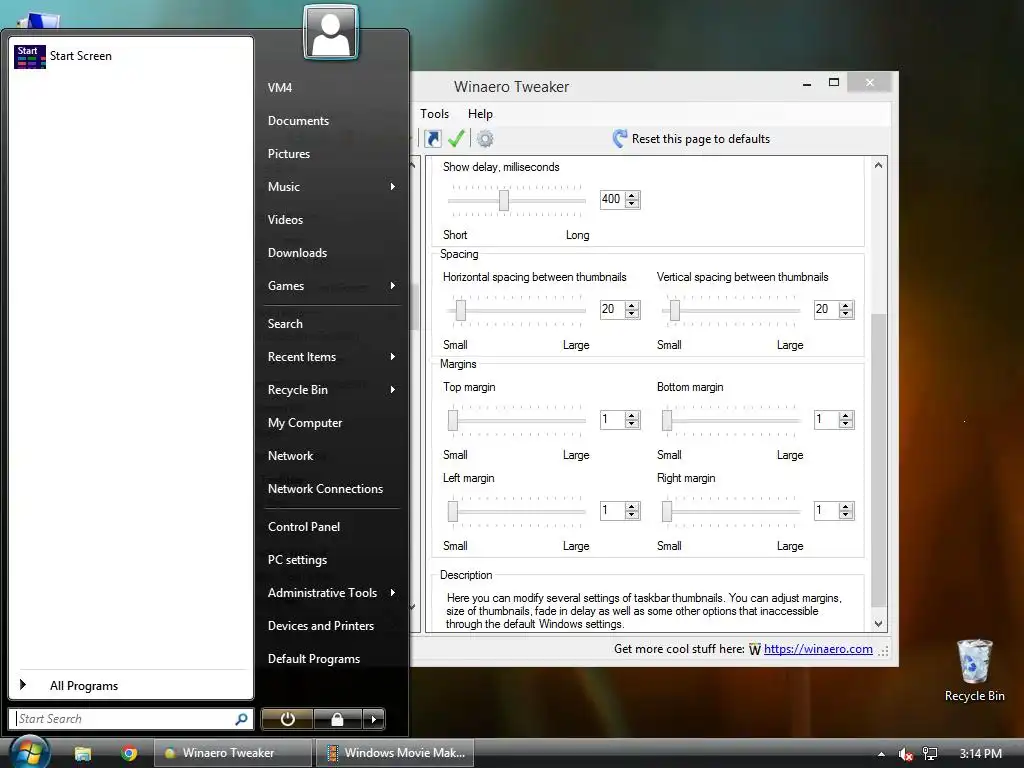The width and height of the screenshot is (1024, 768).
Task: Expand the Recent Items submenu arrow
Action: click(x=392, y=357)
